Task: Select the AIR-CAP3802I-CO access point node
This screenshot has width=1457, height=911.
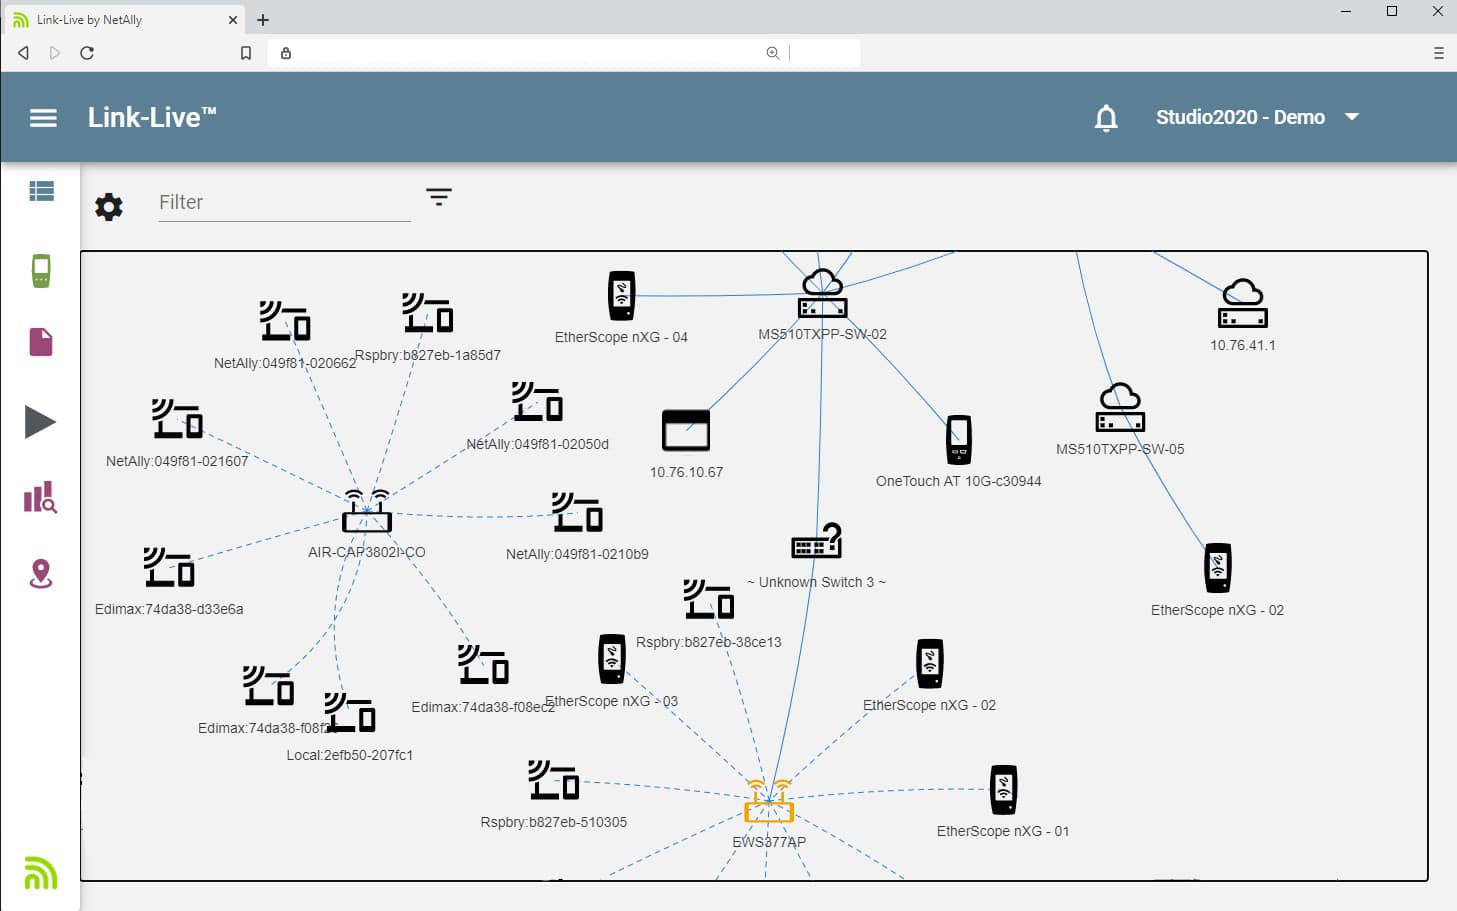Action: point(367,512)
